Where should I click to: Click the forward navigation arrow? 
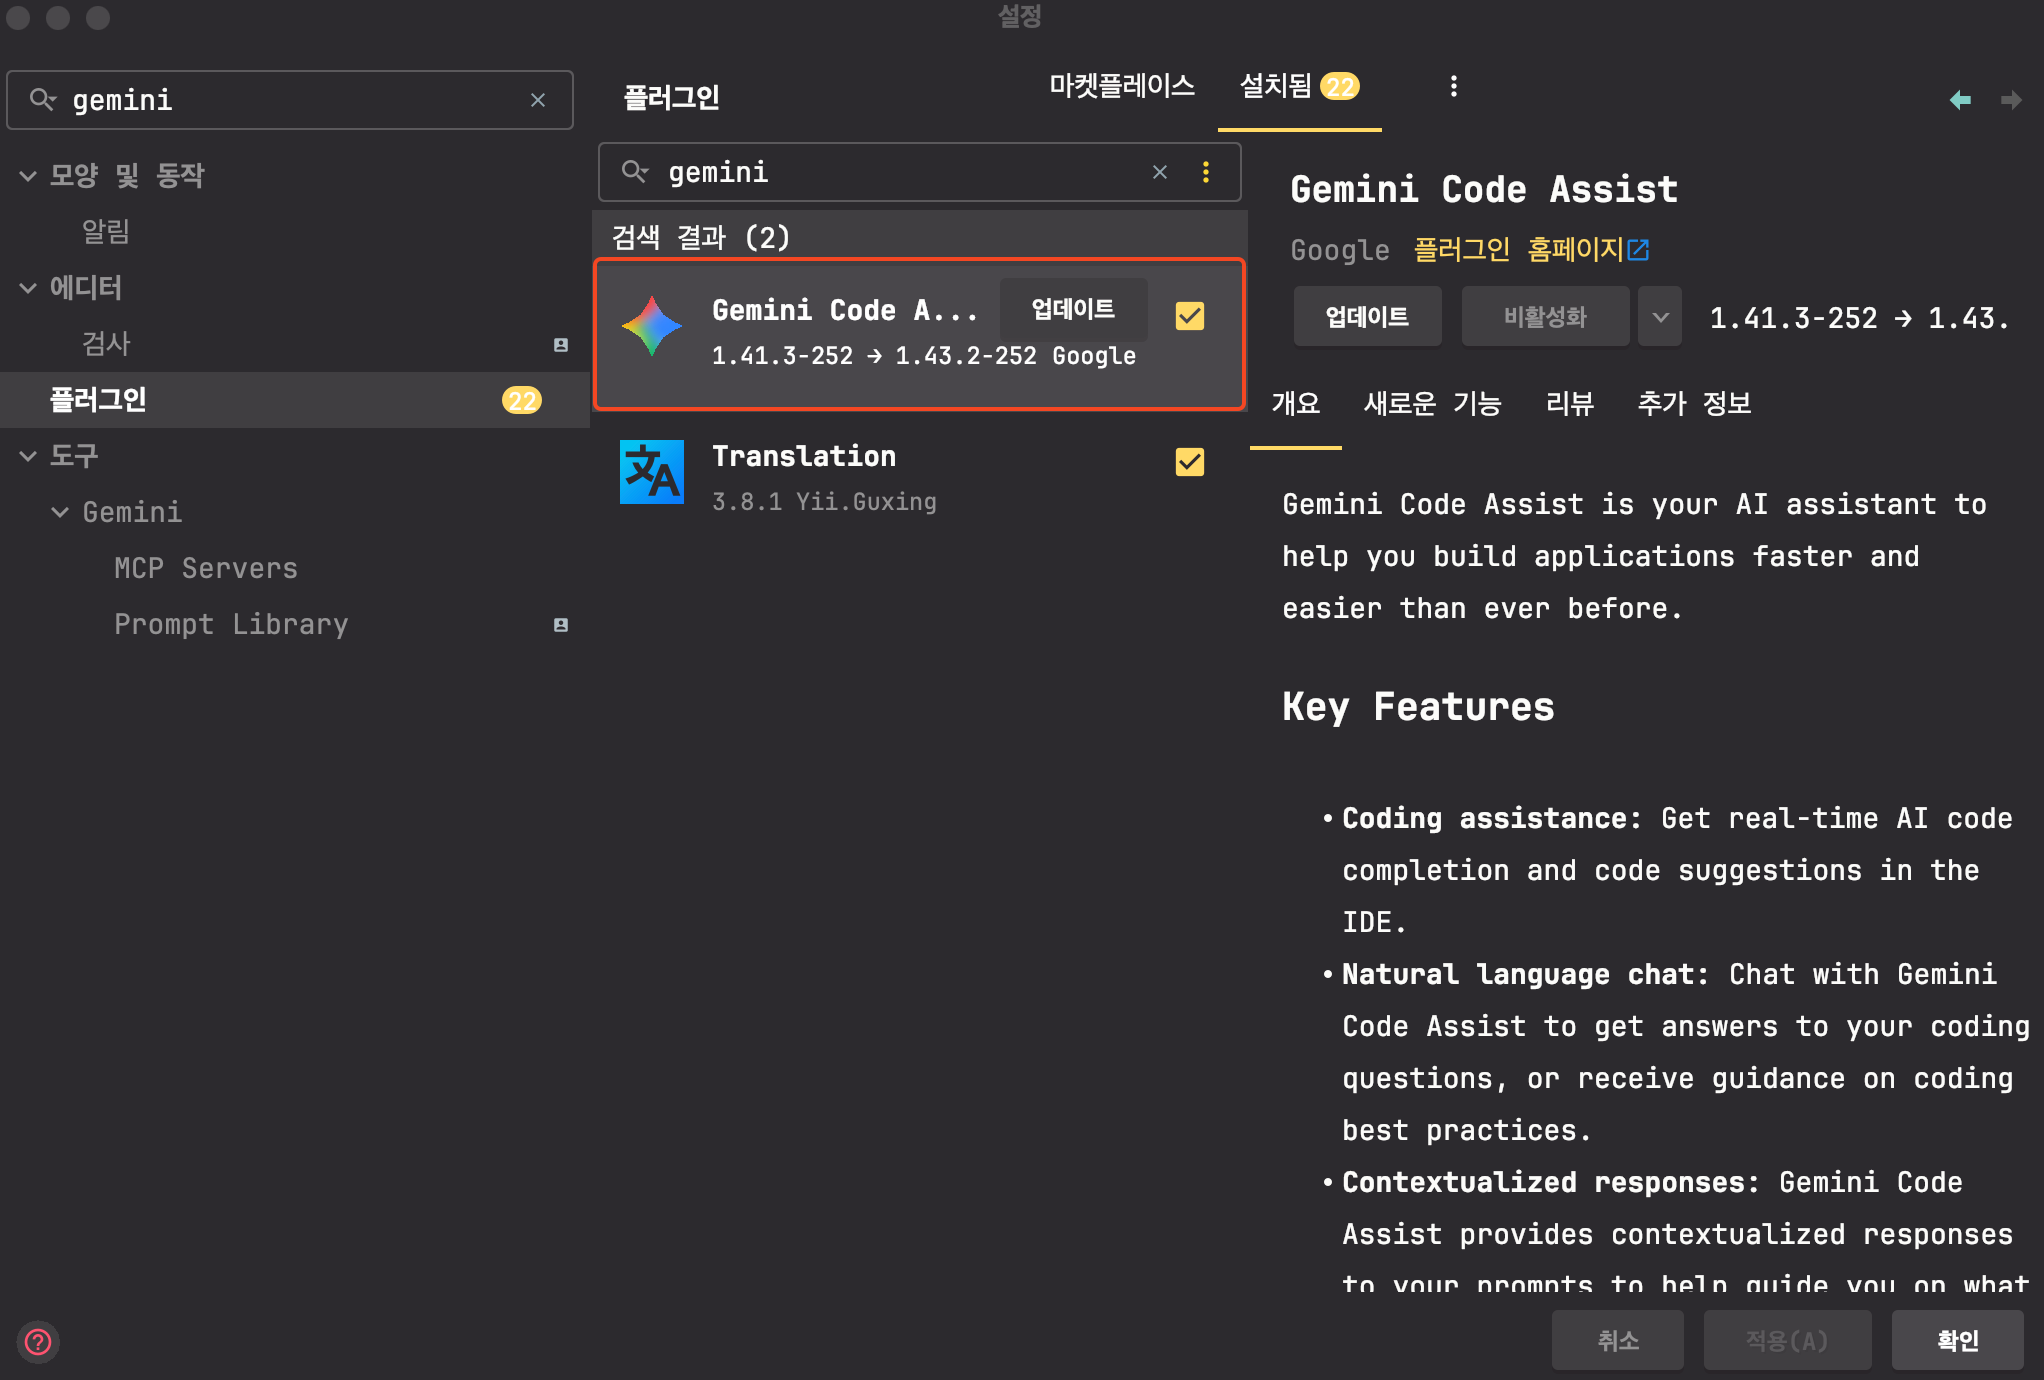point(2011,100)
